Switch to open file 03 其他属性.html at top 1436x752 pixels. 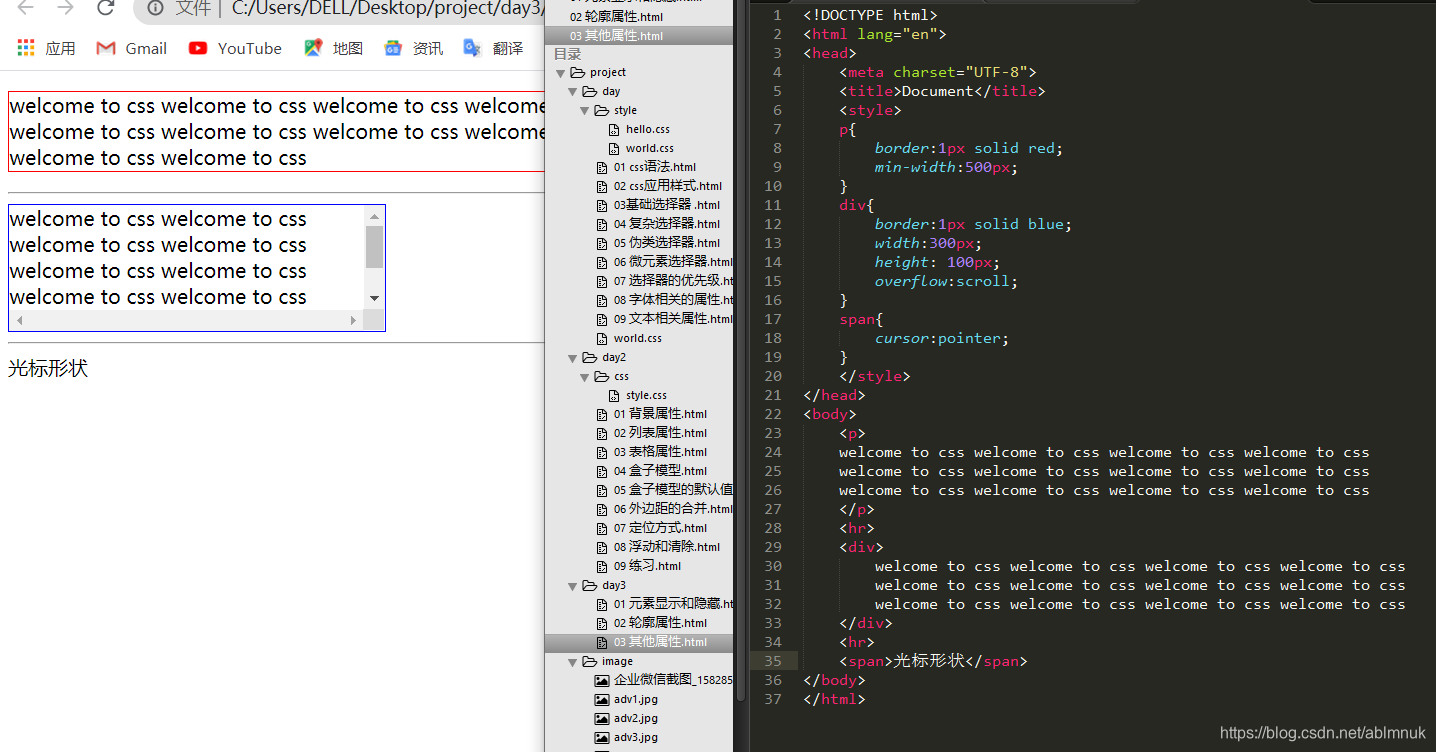[x=616, y=36]
